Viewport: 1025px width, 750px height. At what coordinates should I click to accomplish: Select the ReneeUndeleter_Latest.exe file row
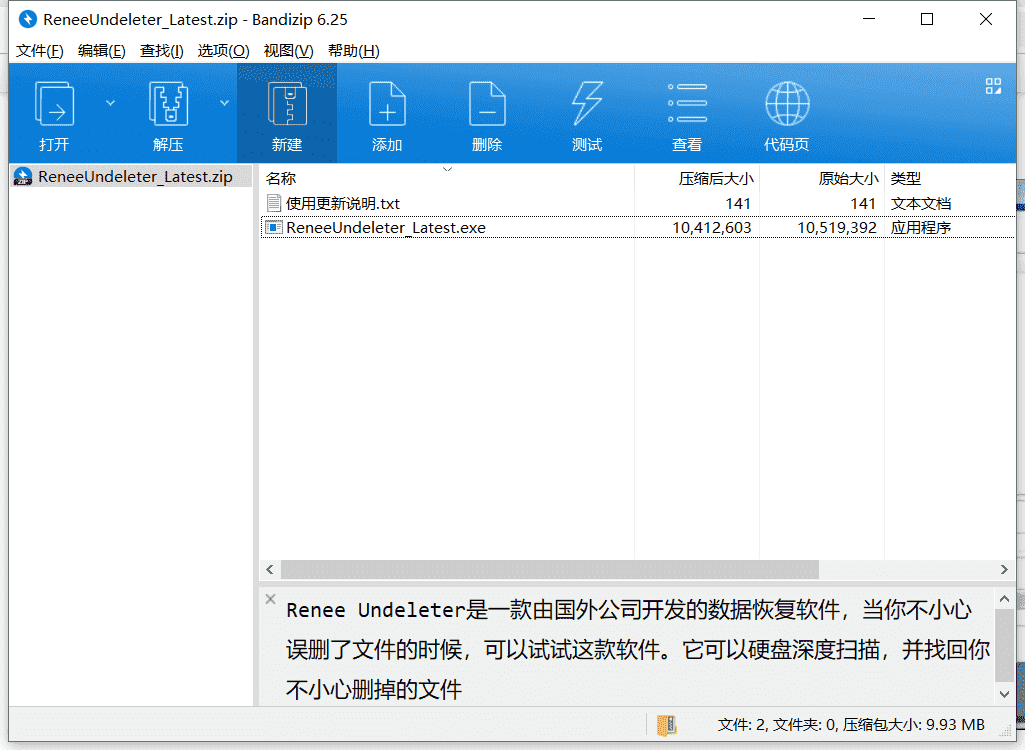click(637, 228)
